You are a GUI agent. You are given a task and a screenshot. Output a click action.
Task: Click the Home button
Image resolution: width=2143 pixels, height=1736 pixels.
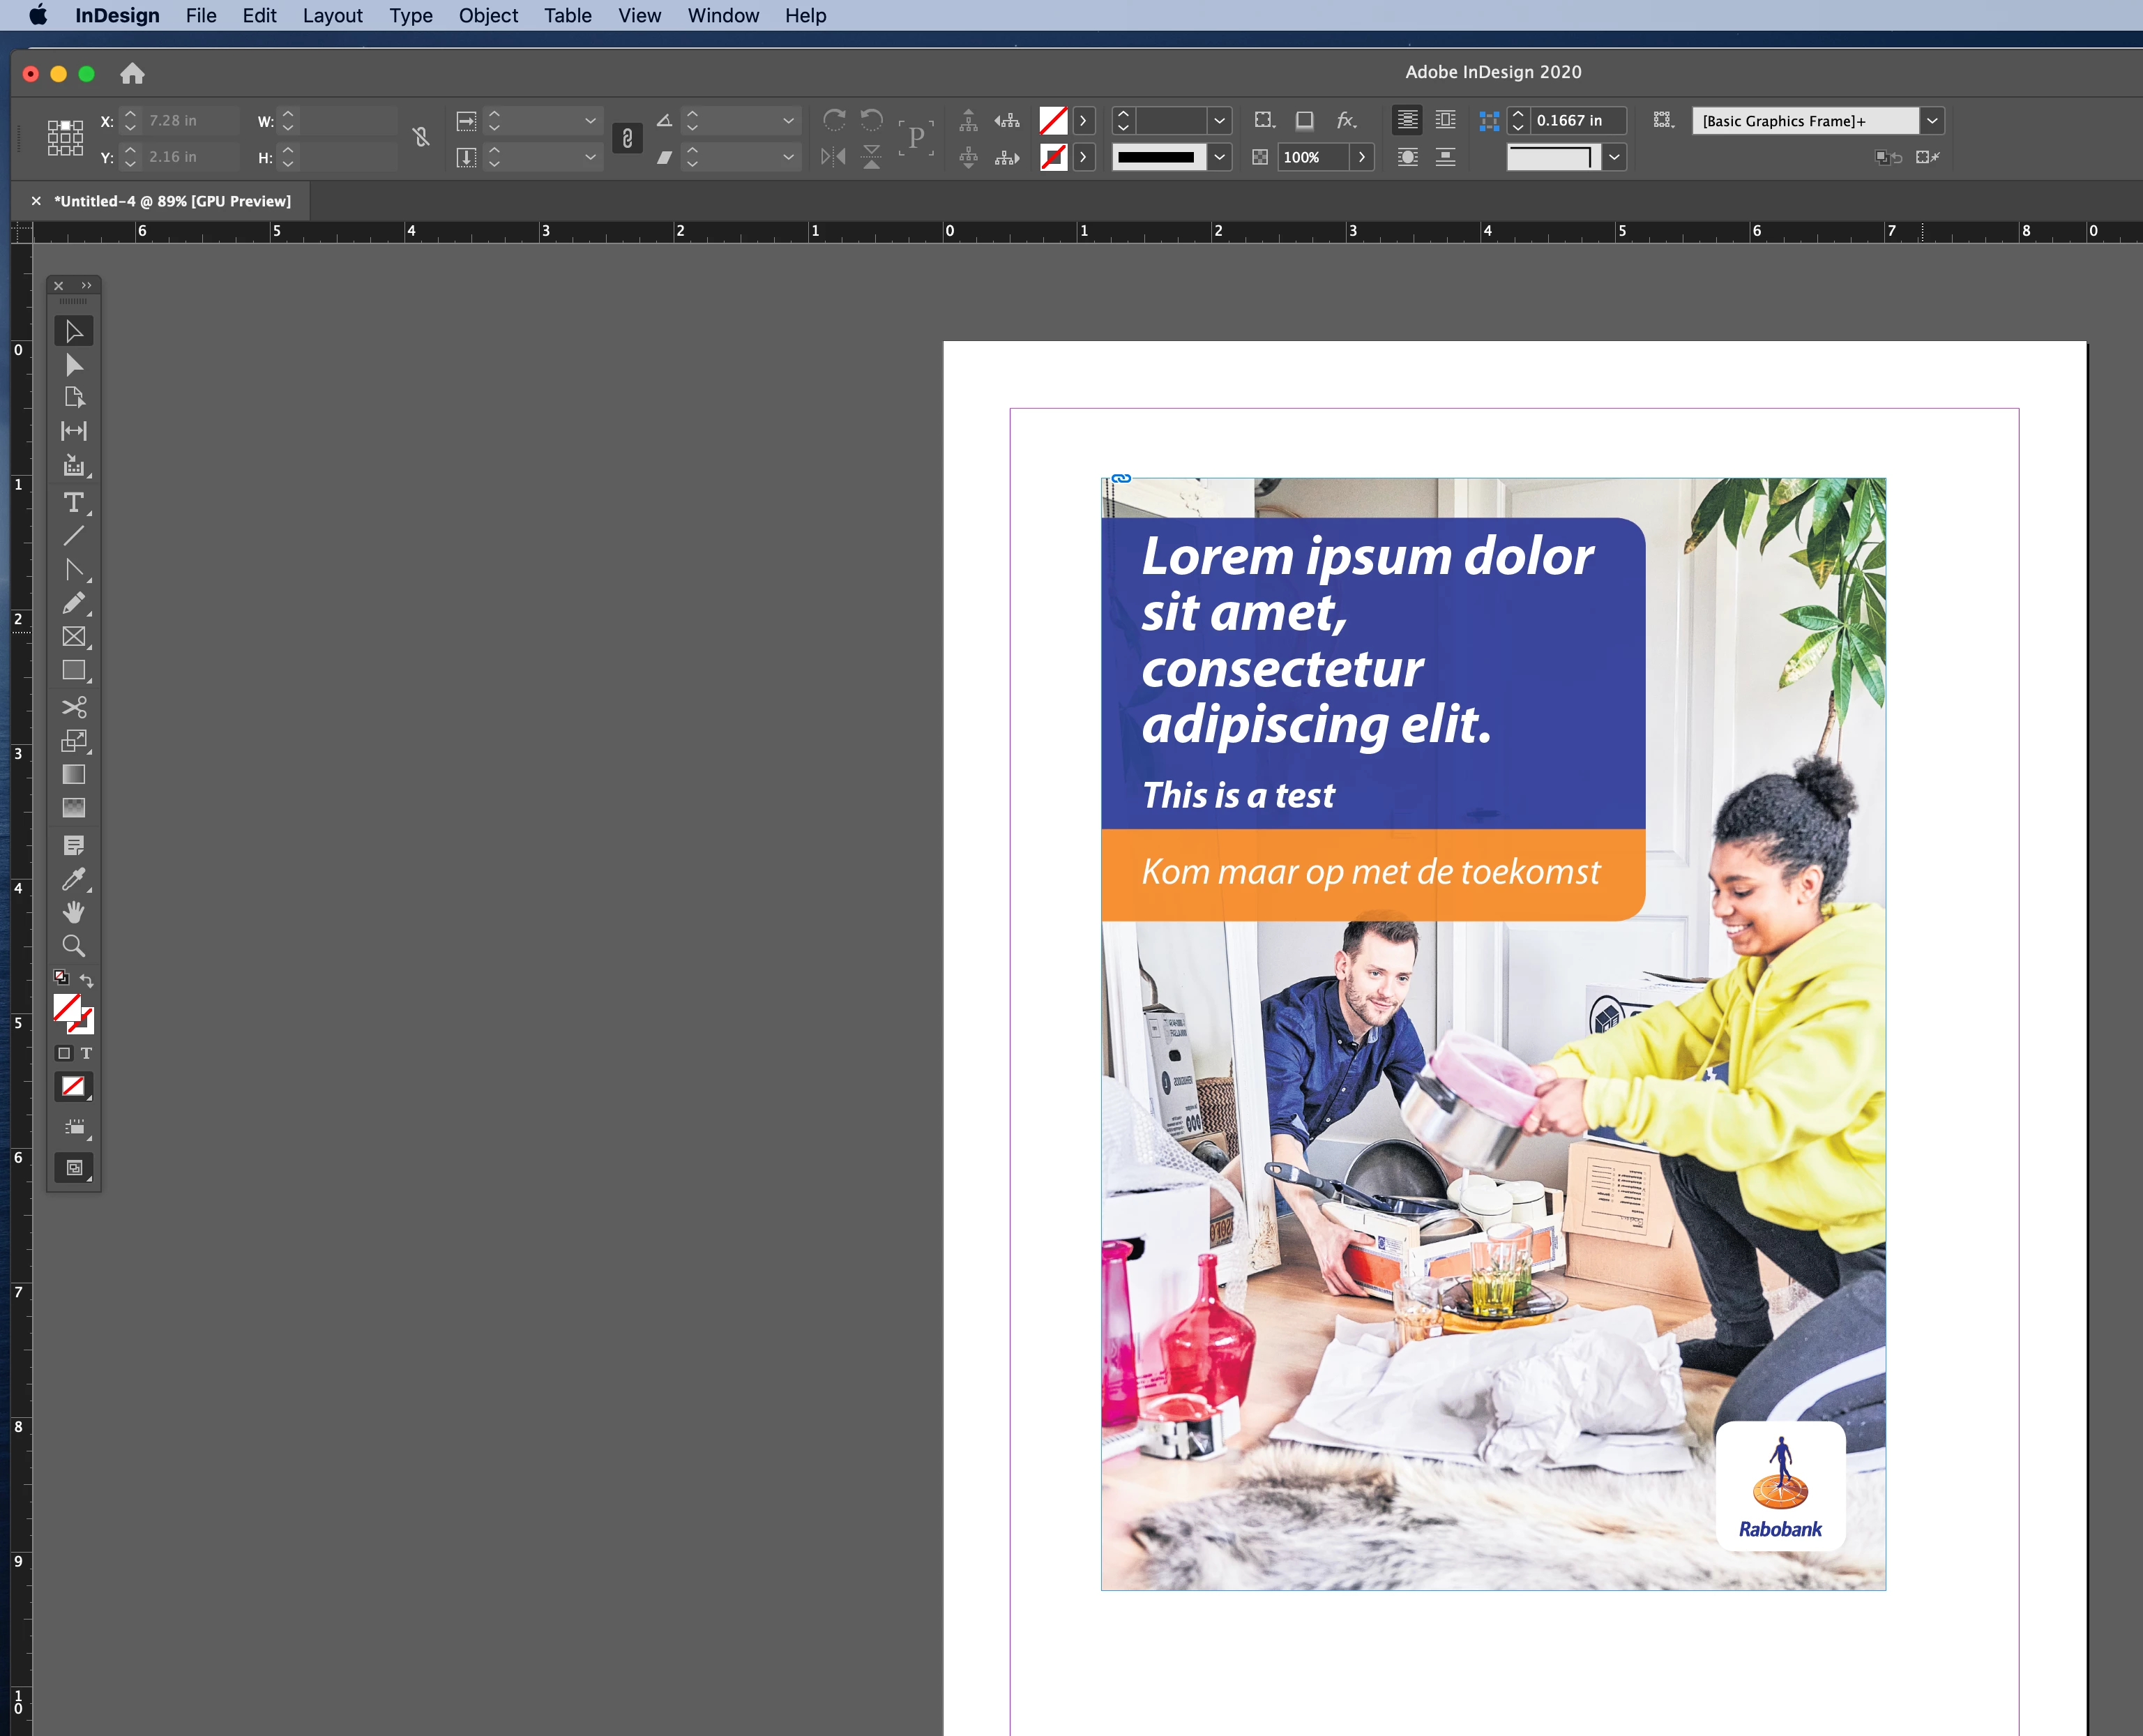[132, 74]
